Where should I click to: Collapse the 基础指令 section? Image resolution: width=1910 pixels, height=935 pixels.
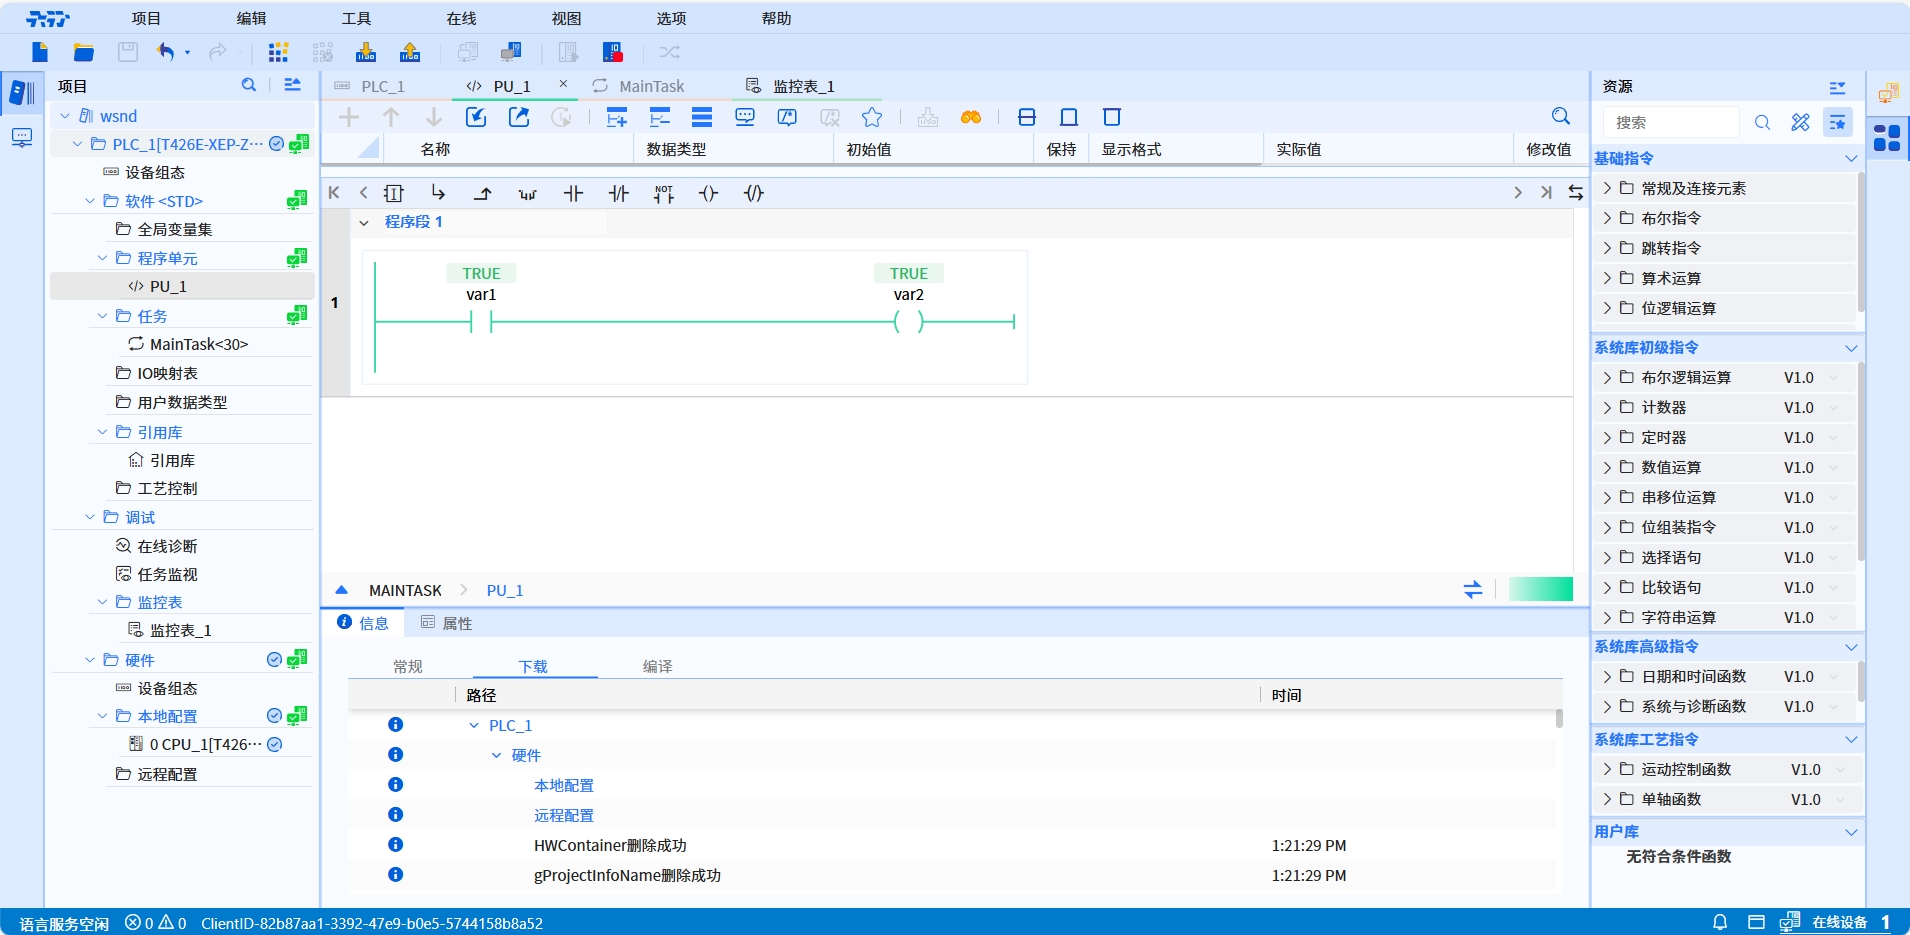[x=1850, y=158]
